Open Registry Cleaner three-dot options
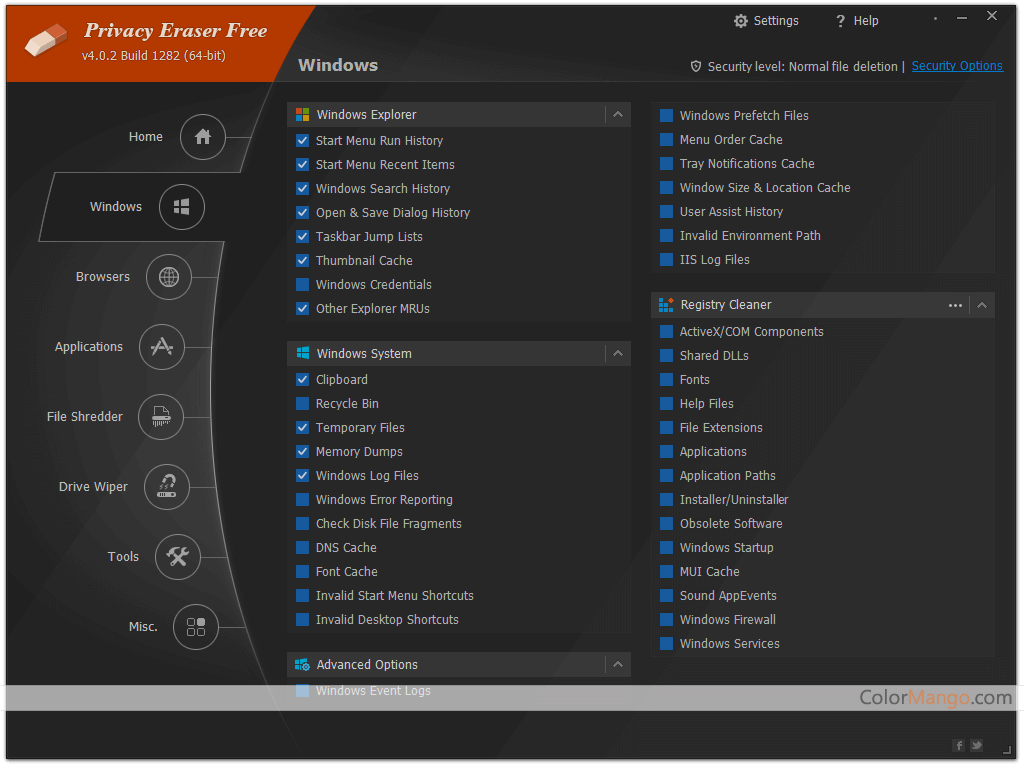The width and height of the screenshot is (1024, 768). 955,305
